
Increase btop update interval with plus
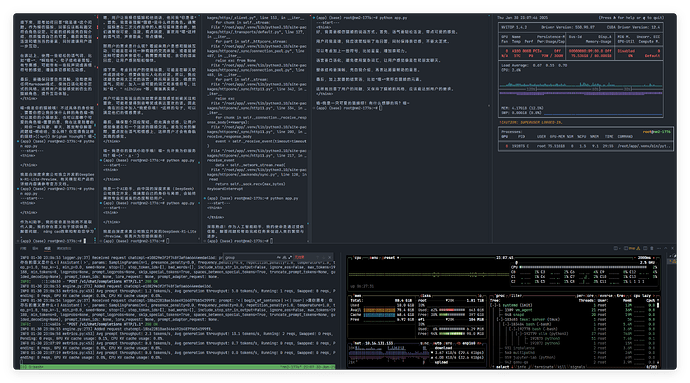pyautogui.click(x=654, y=258)
